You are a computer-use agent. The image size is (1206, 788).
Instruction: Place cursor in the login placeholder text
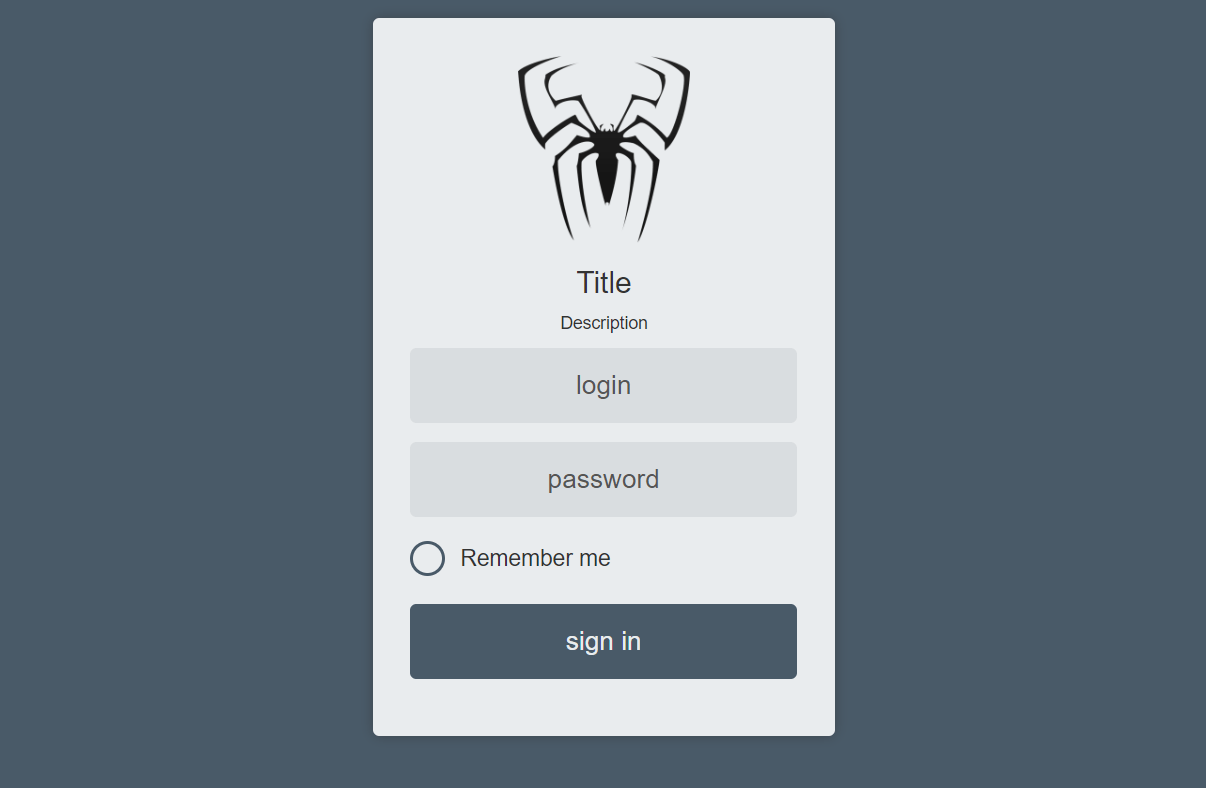click(x=603, y=385)
